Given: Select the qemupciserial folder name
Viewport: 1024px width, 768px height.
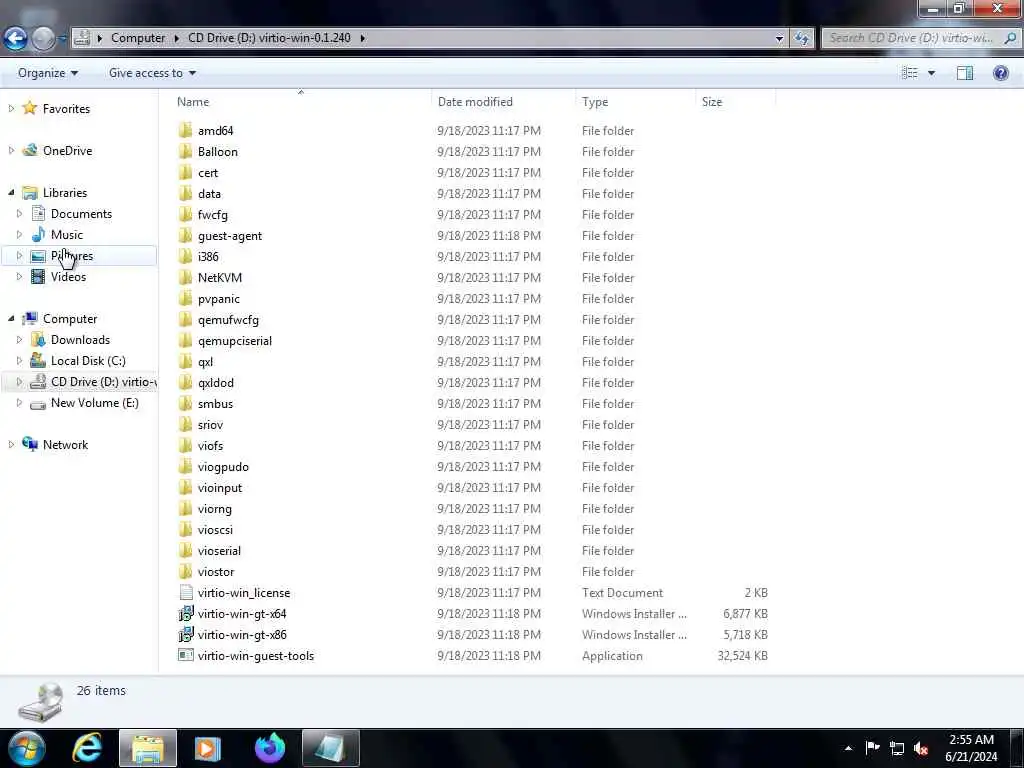Looking at the screenshot, I should [234, 341].
